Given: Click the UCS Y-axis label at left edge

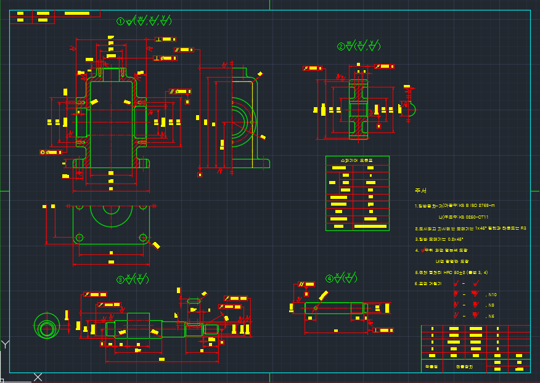Looking at the screenshot, I should [5, 344].
